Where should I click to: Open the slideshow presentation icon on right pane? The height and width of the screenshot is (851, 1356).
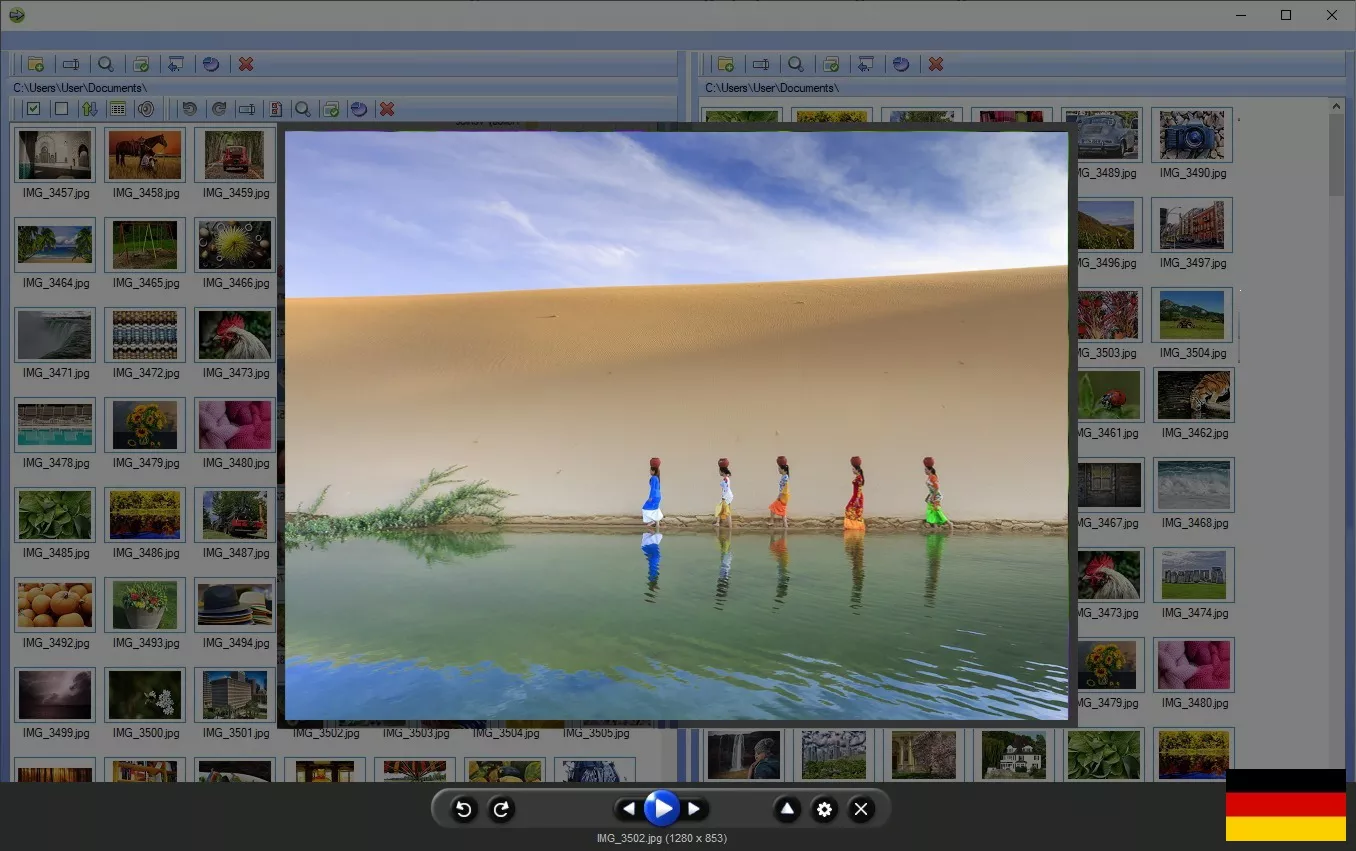(866, 64)
